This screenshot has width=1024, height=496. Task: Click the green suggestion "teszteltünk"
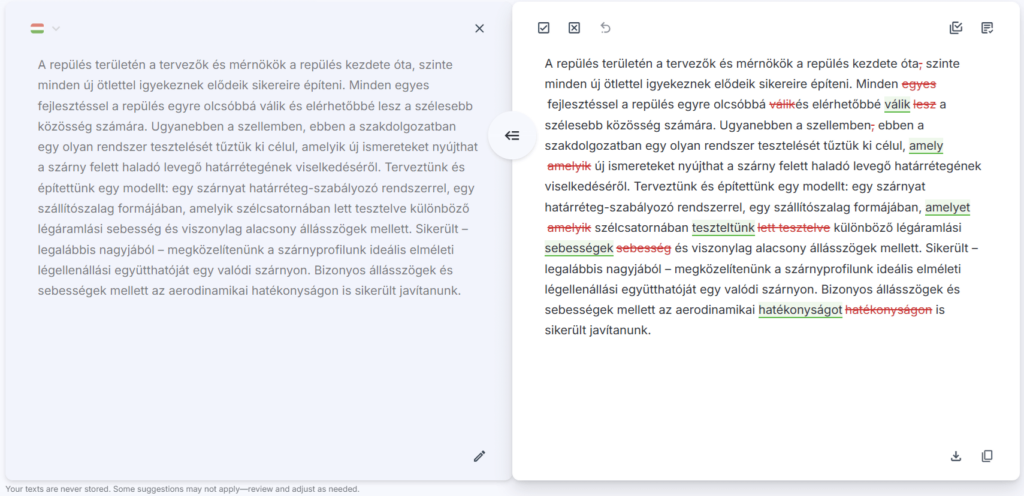click(723, 228)
